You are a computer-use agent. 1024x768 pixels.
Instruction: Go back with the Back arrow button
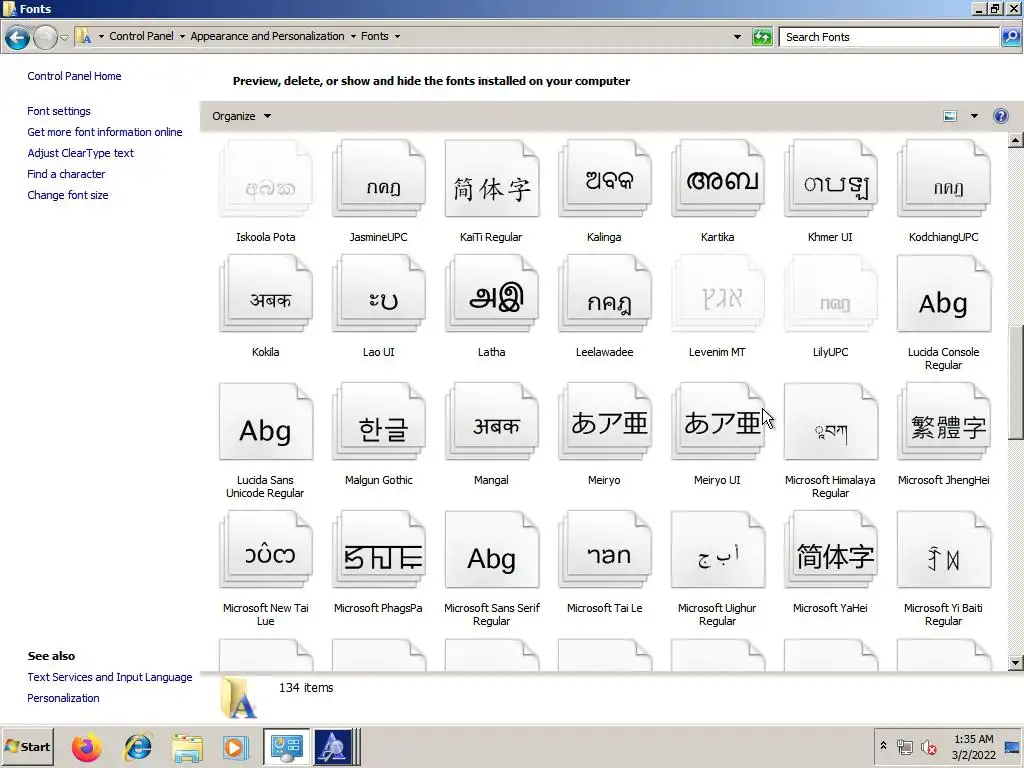(18, 37)
